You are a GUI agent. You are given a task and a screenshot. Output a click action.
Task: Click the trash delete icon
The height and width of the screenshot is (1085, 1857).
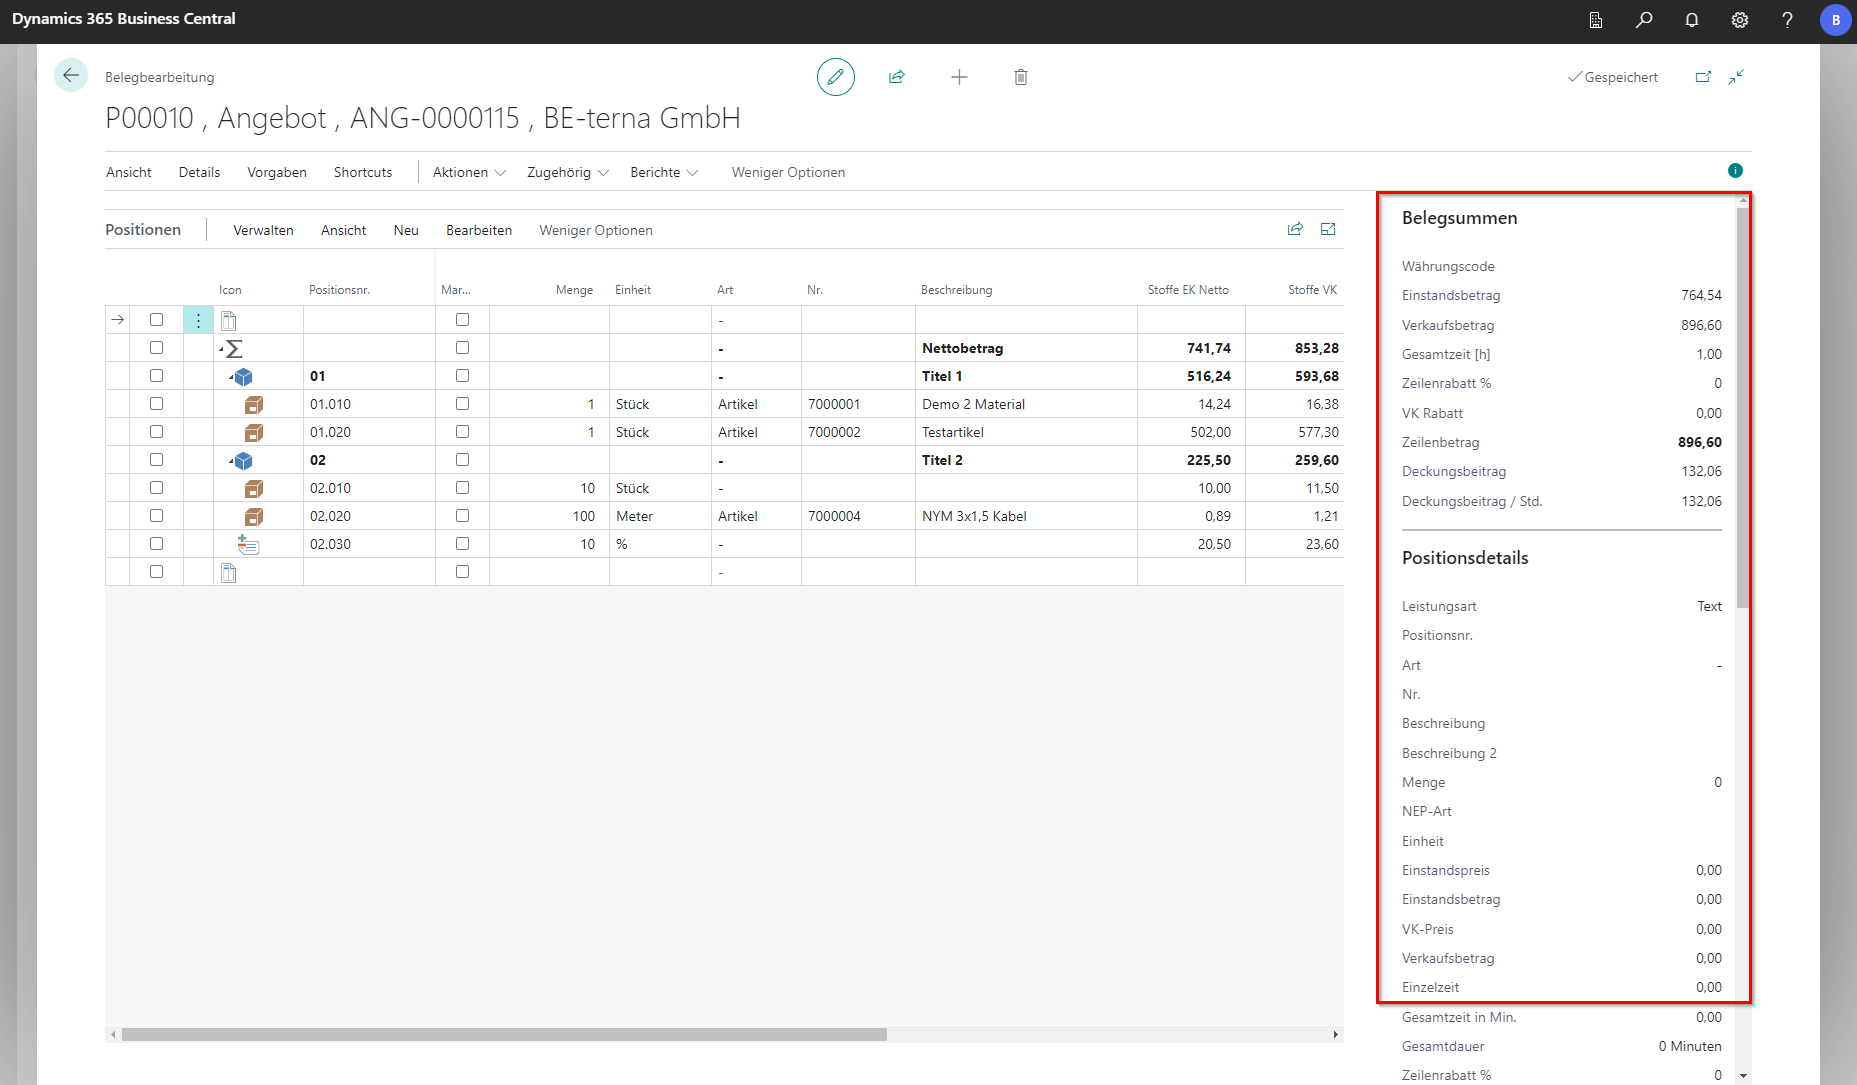tap(1020, 77)
